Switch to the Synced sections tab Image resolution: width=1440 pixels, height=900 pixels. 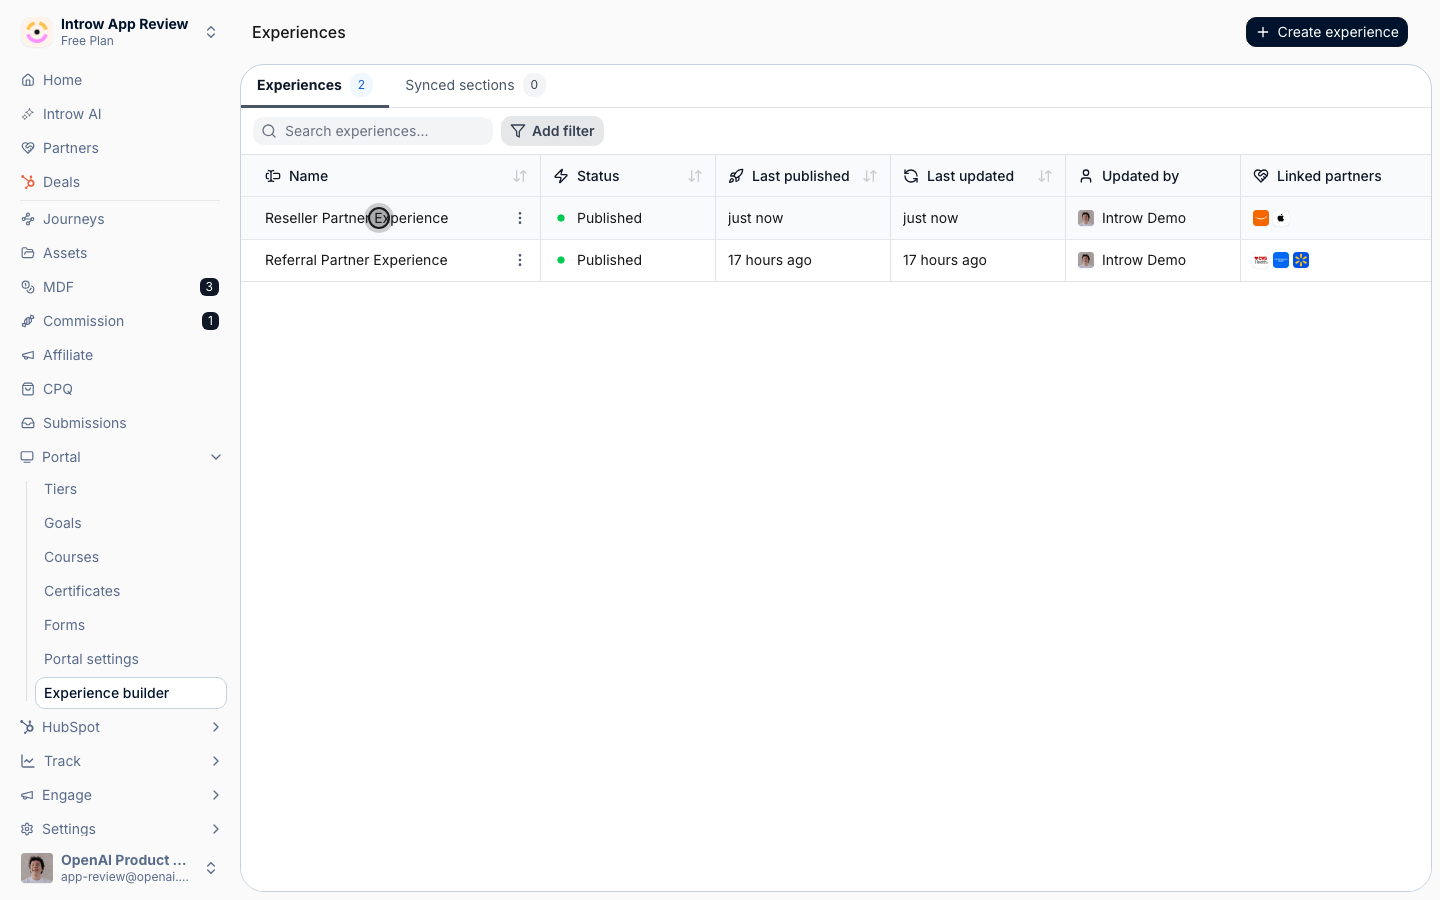click(x=475, y=85)
